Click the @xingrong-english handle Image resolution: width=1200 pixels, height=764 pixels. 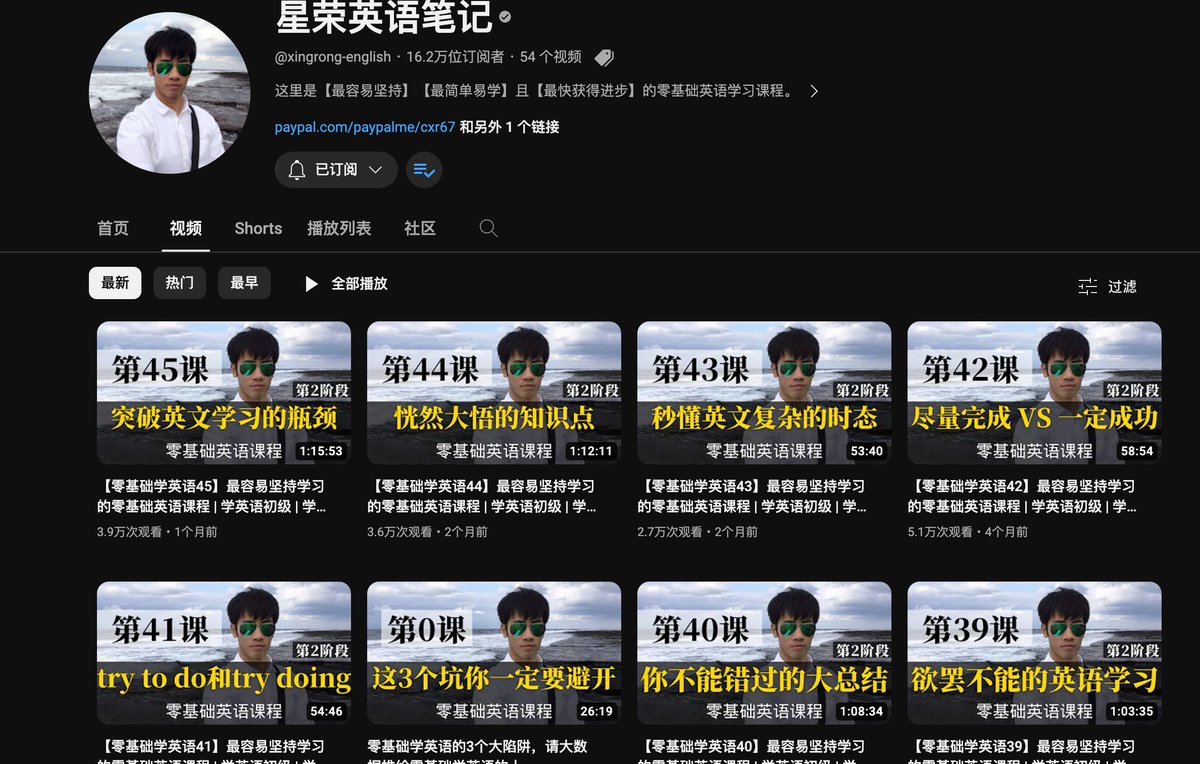[334, 57]
